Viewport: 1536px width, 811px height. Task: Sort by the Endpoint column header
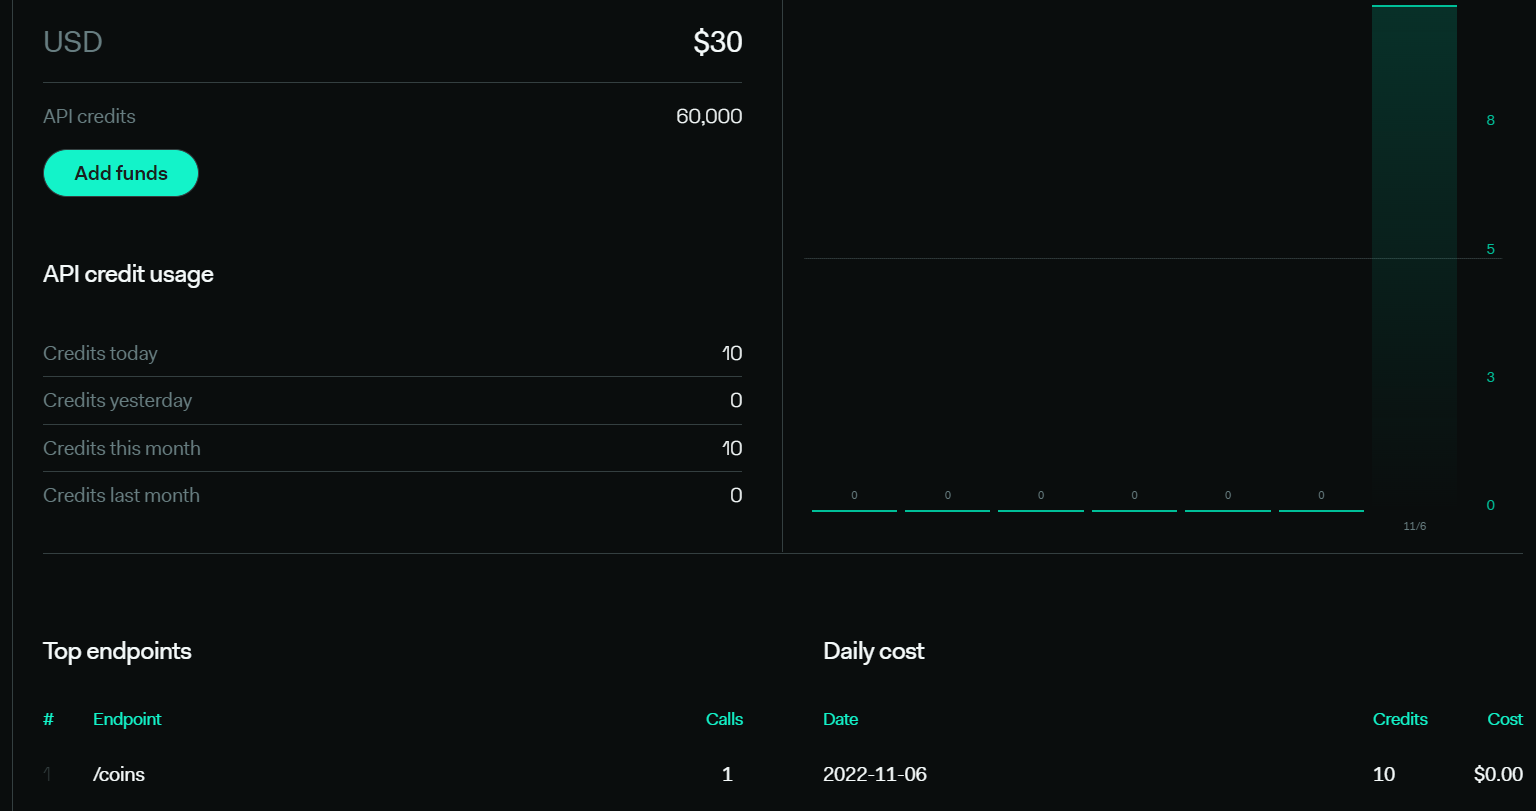click(x=127, y=719)
